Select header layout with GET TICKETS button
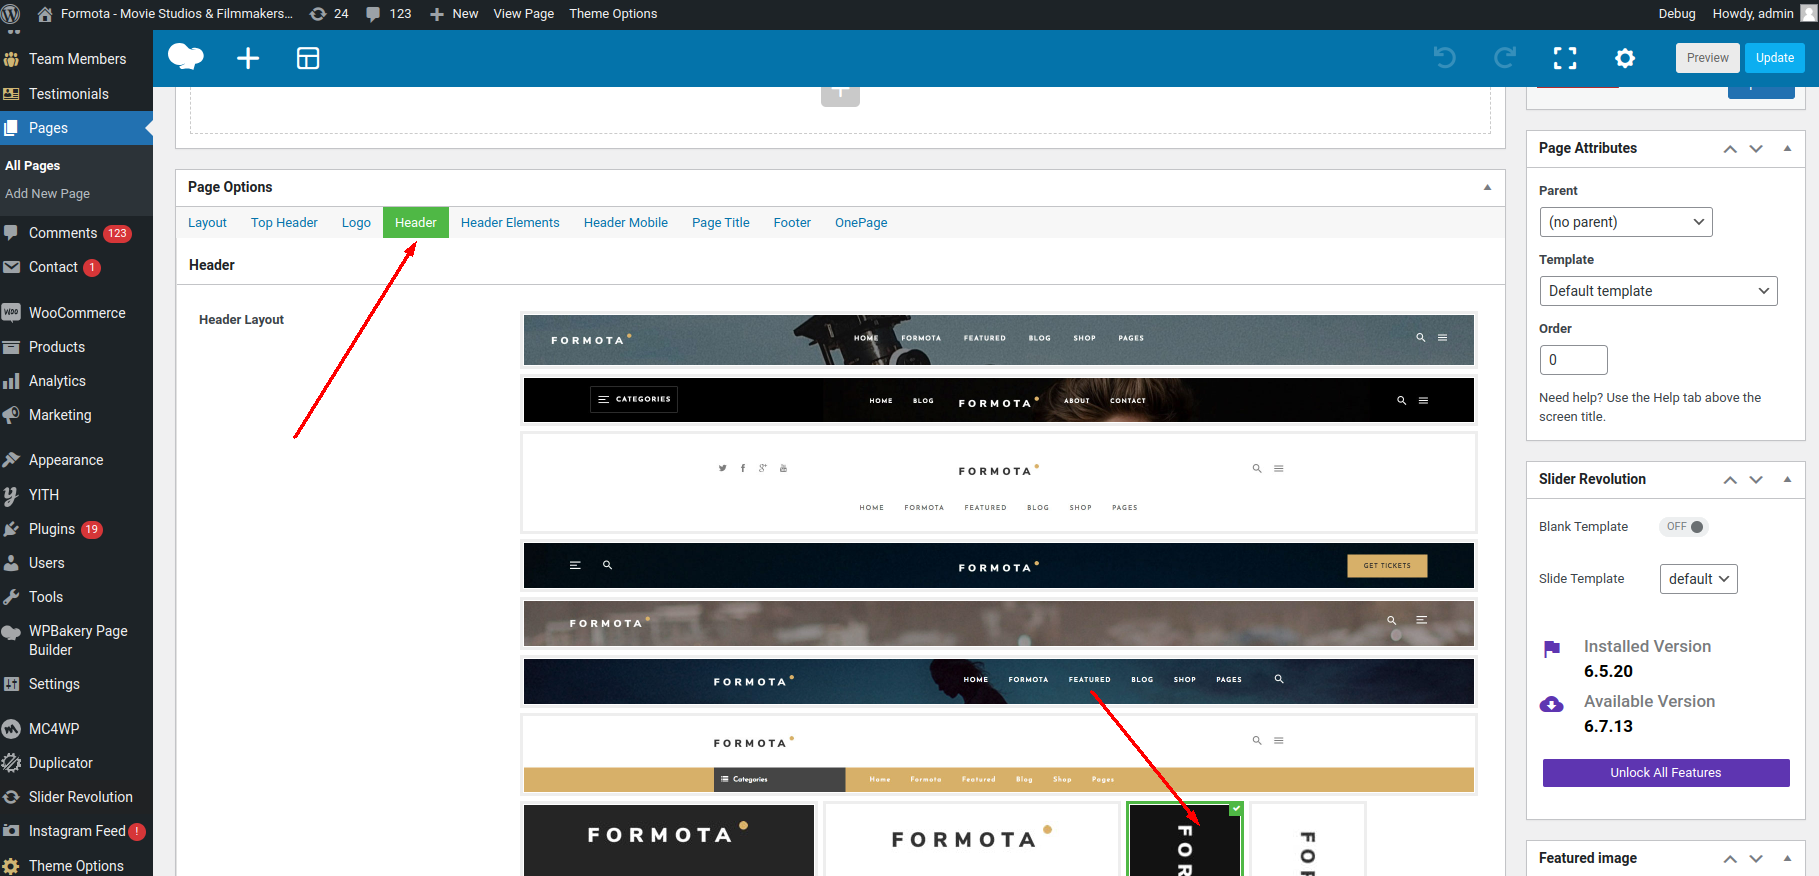The width and height of the screenshot is (1819, 876). [999, 566]
